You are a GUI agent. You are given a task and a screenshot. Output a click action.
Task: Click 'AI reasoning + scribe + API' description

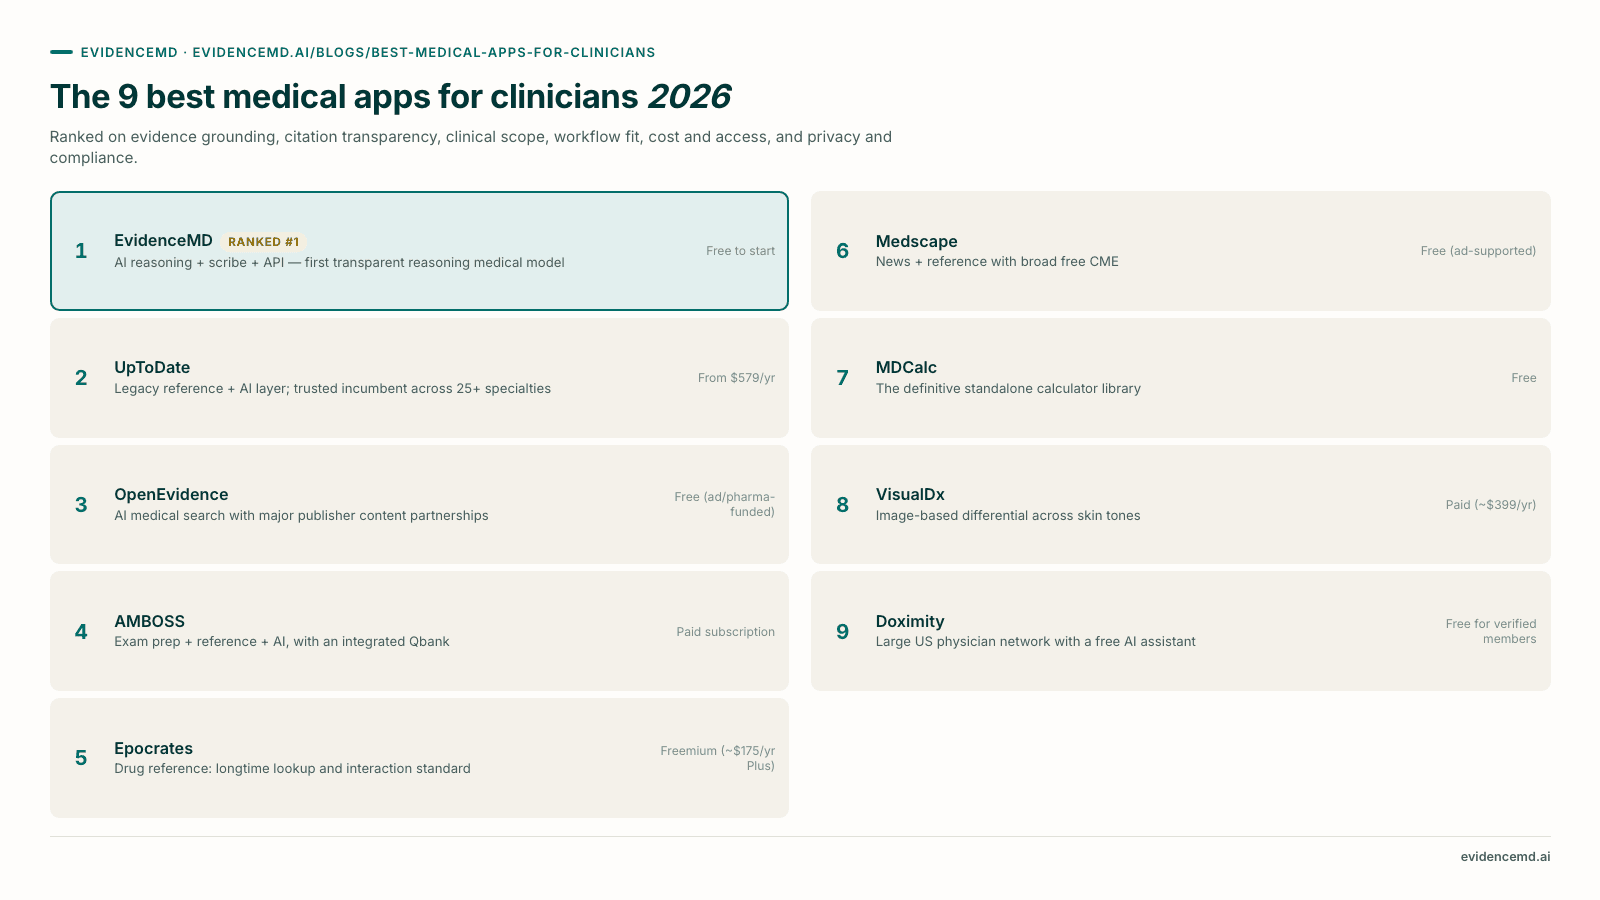[339, 263]
